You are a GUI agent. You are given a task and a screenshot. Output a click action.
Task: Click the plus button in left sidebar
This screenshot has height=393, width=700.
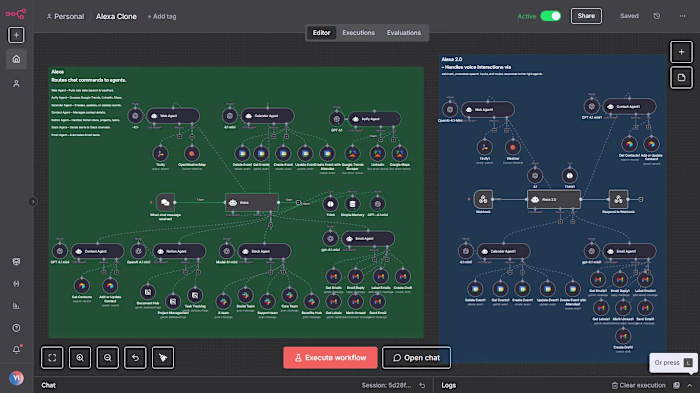[x=16, y=35]
